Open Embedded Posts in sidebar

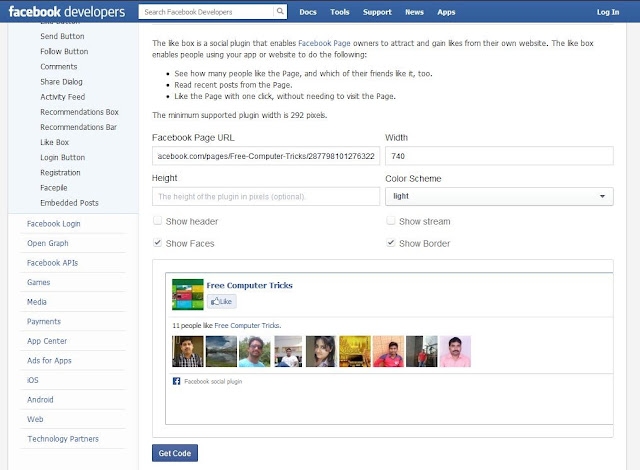pos(69,203)
